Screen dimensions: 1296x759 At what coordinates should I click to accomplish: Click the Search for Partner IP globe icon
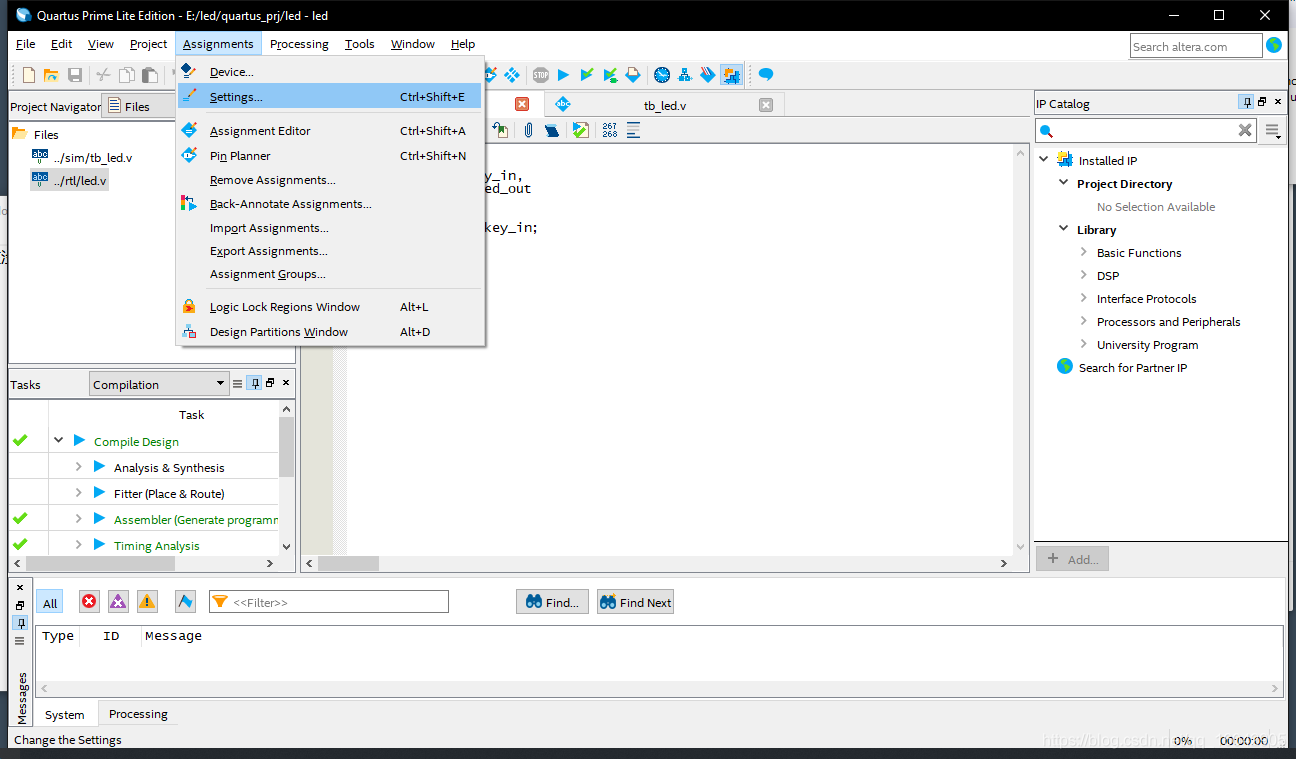point(1065,367)
